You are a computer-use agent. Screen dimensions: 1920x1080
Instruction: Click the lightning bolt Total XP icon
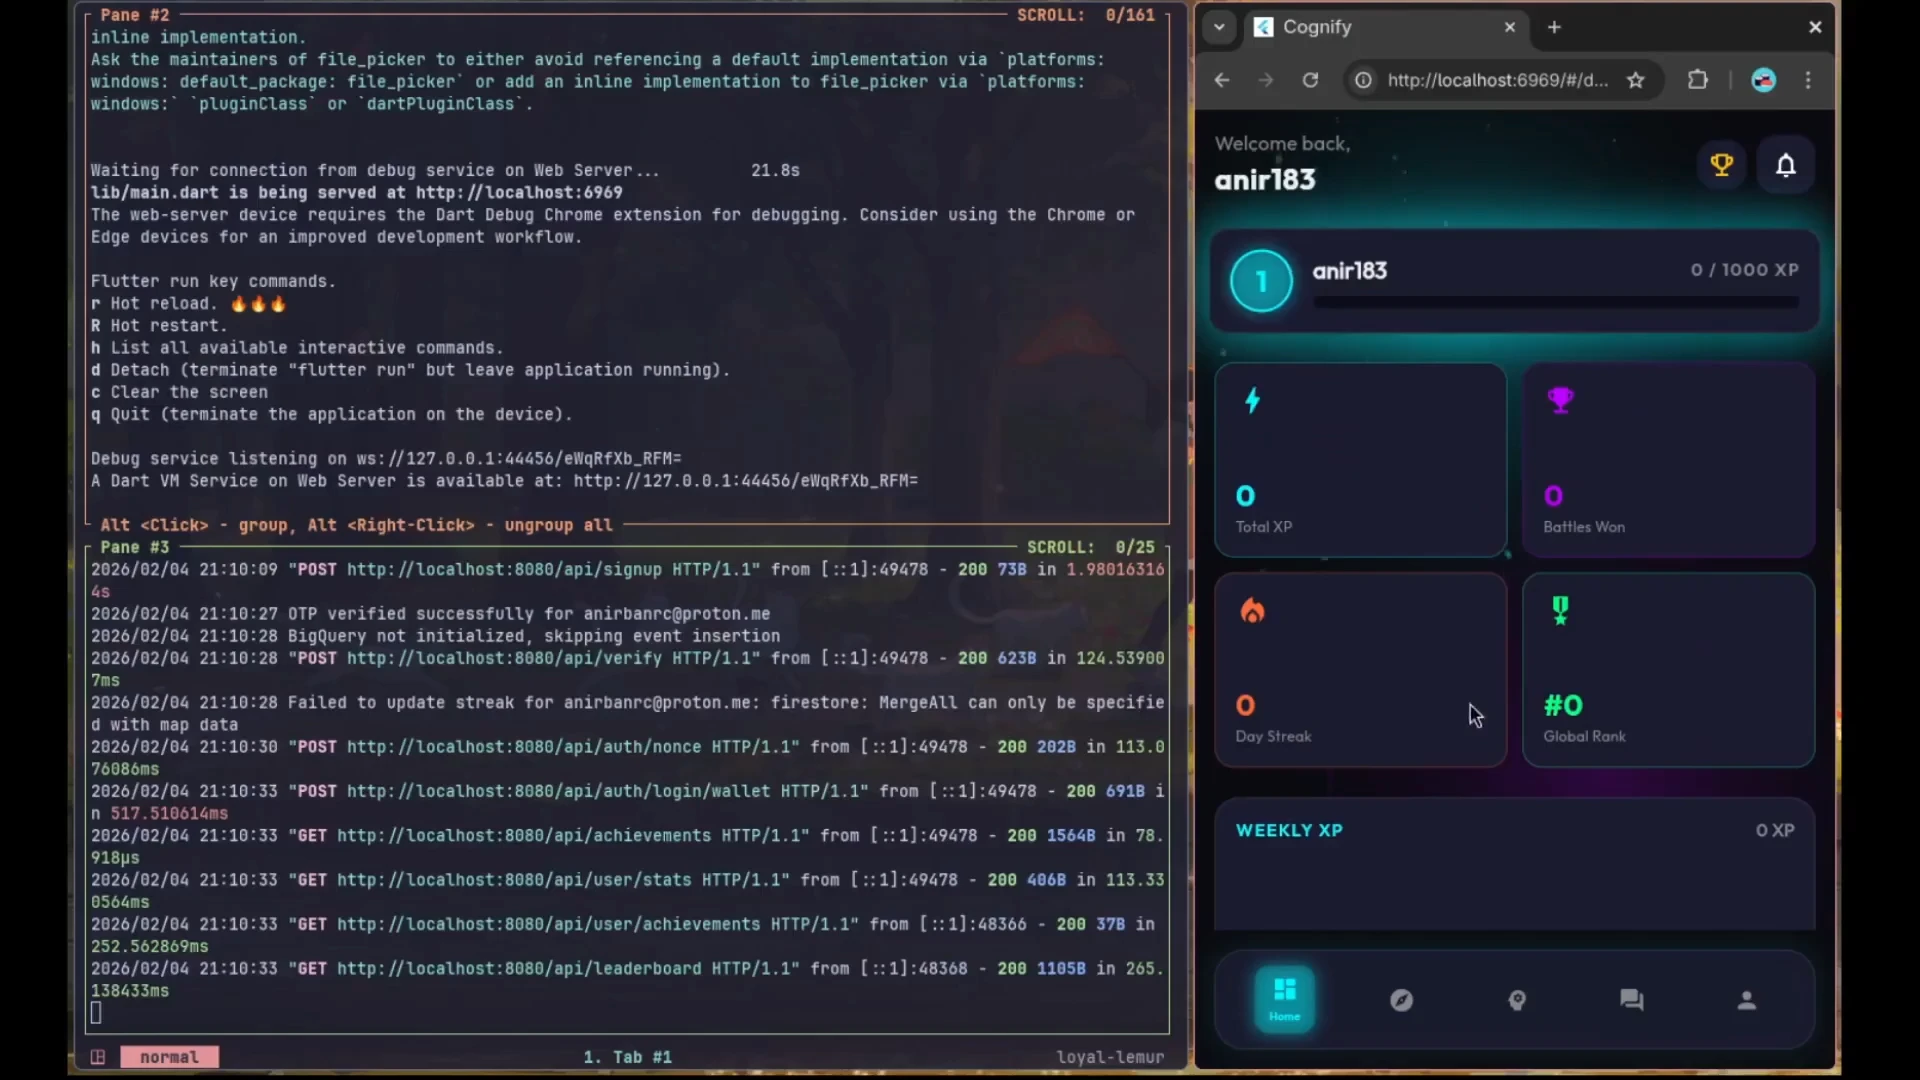pos(1252,401)
